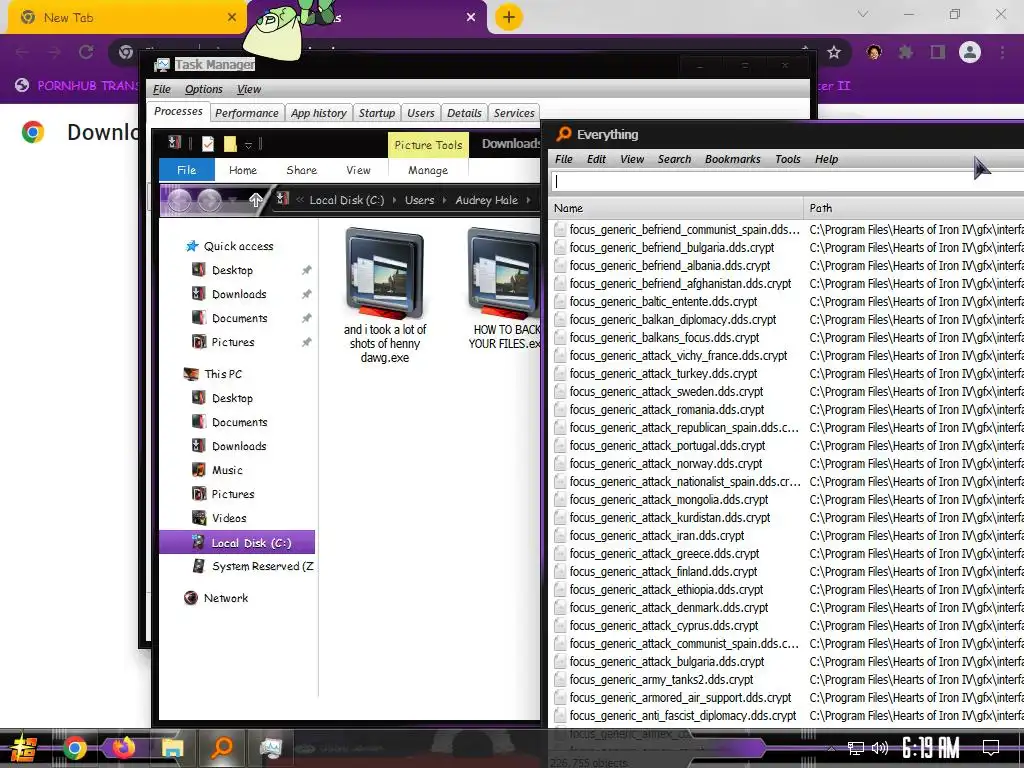
Task: Reload the page in Chrome
Action: tap(86, 52)
